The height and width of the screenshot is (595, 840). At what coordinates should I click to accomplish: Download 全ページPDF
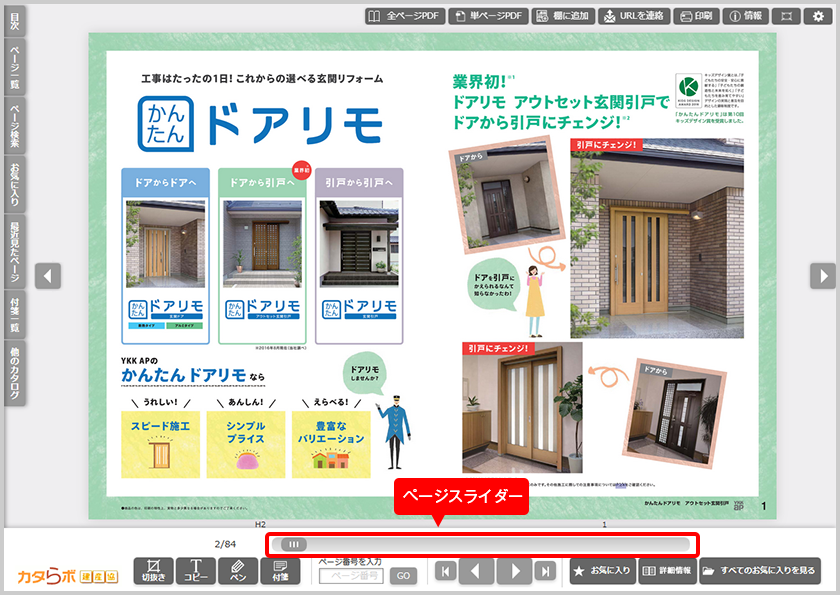click(404, 16)
